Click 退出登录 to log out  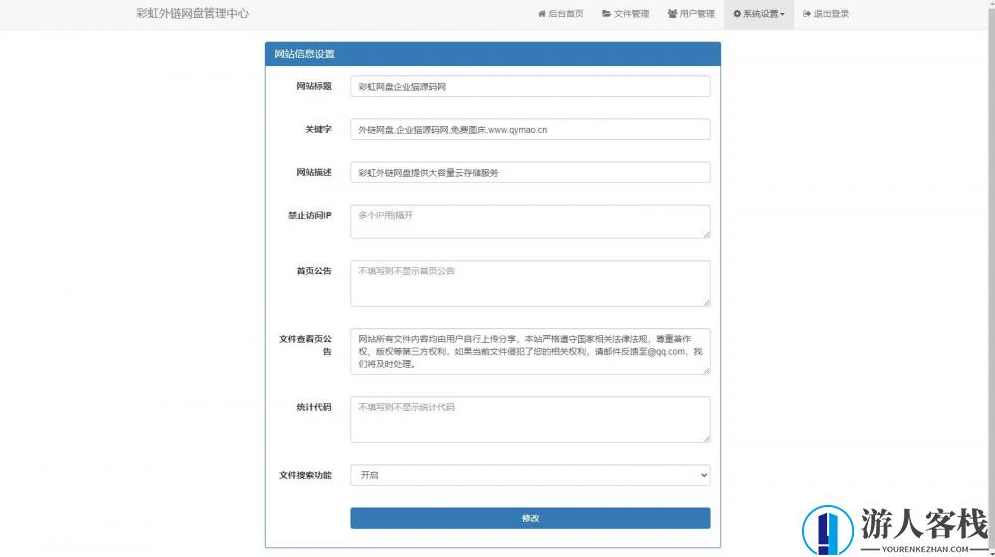826,14
